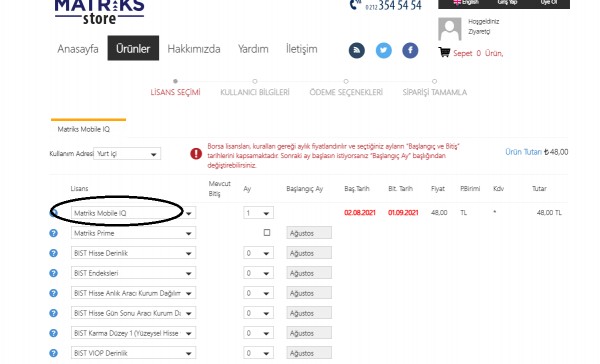Image resolution: width=600 pixels, height=364 pixels.
Task: Show help for BIST Endeksleri
Action: click(54, 273)
